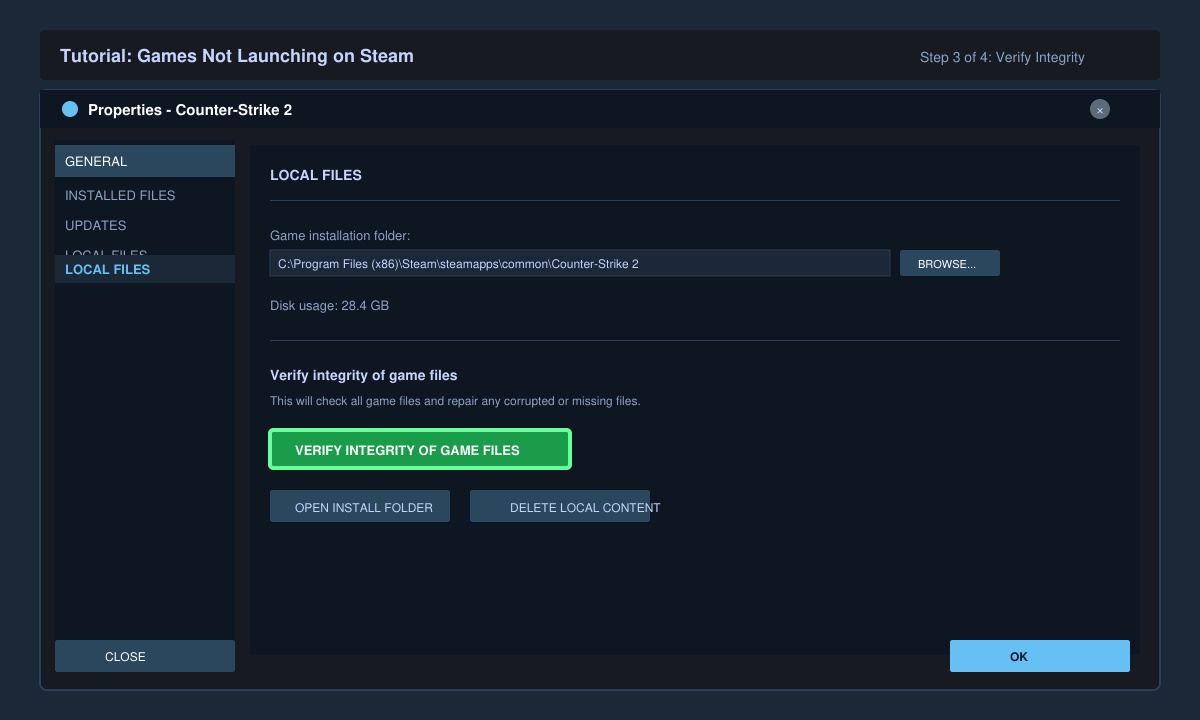Select the highlighted LOCAL FILES sidebar item

tap(145, 269)
